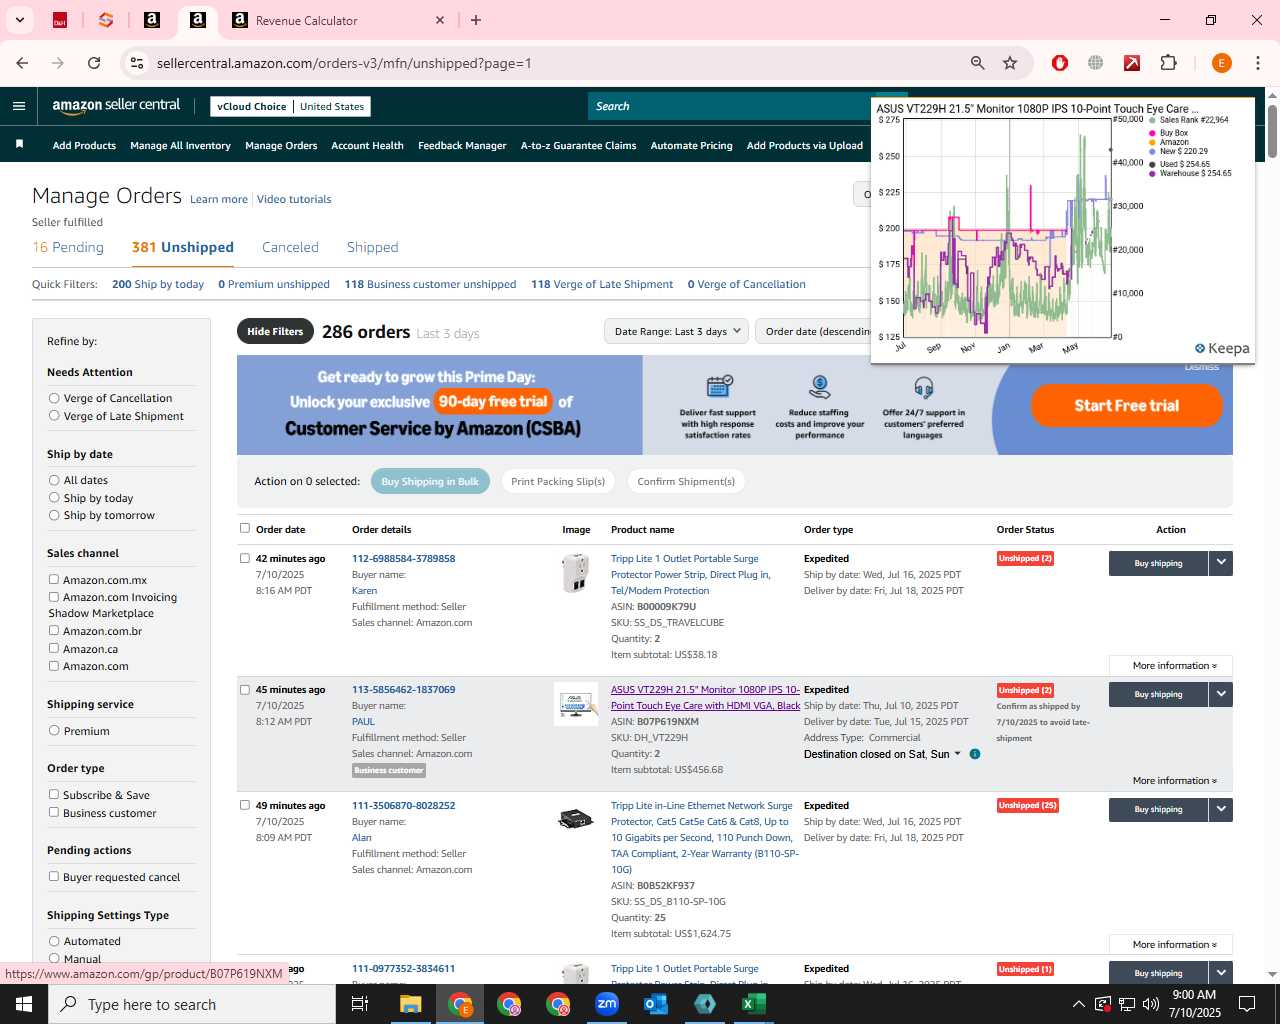
Task: Check the Buyer requested cancel box
Action: point(54,876)
